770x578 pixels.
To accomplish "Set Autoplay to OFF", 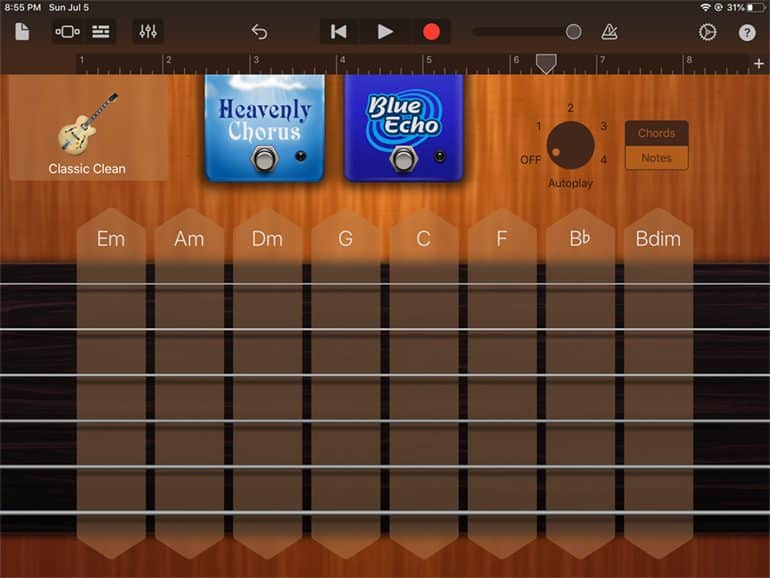I will click(530, 160).
